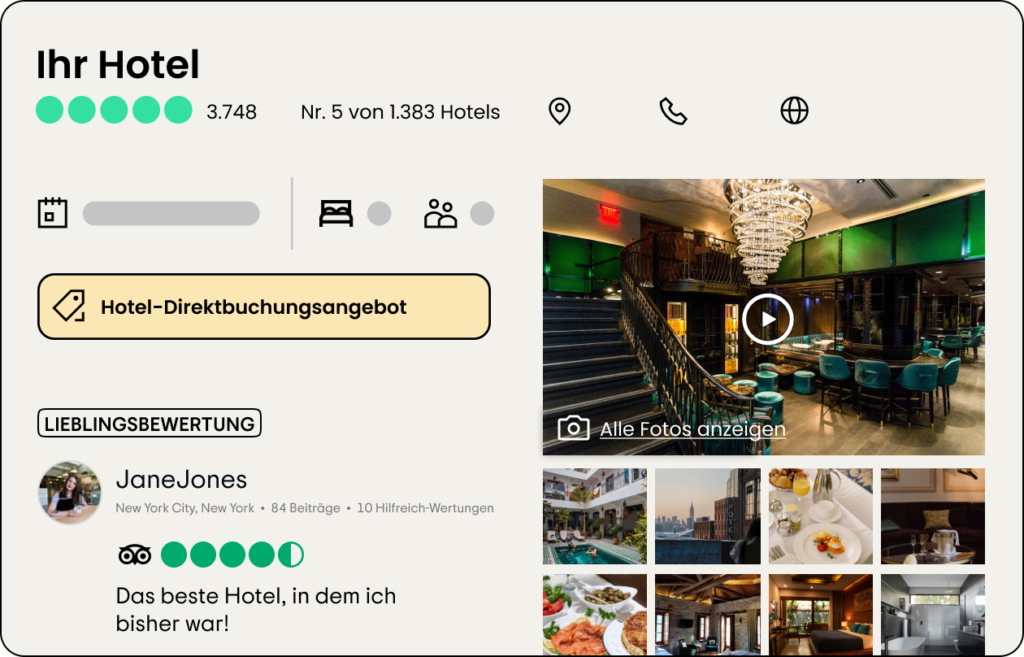1024x657 pixels.
Task: Click the price tag icon in offer button
Action: click(69, 306)
